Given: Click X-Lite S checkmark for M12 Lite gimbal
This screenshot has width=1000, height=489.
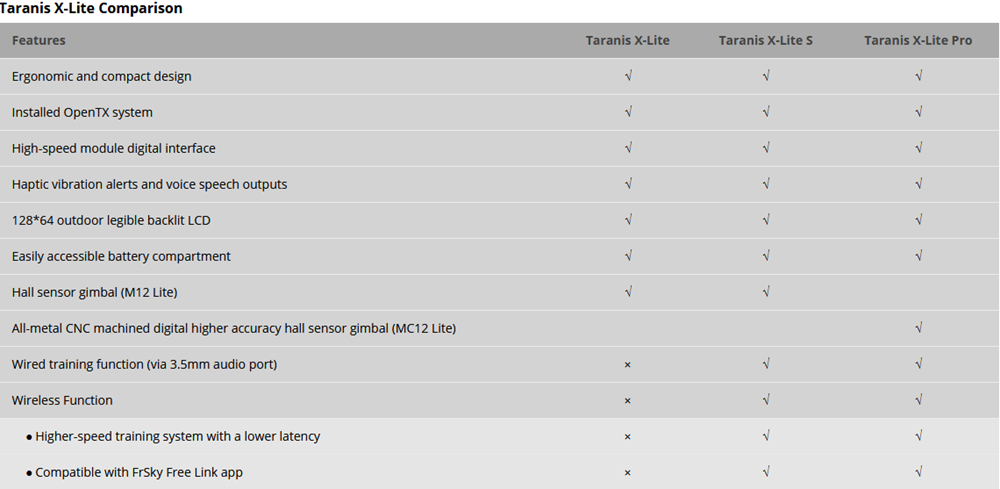Looking at the screenshot, I should pos(765,292).
